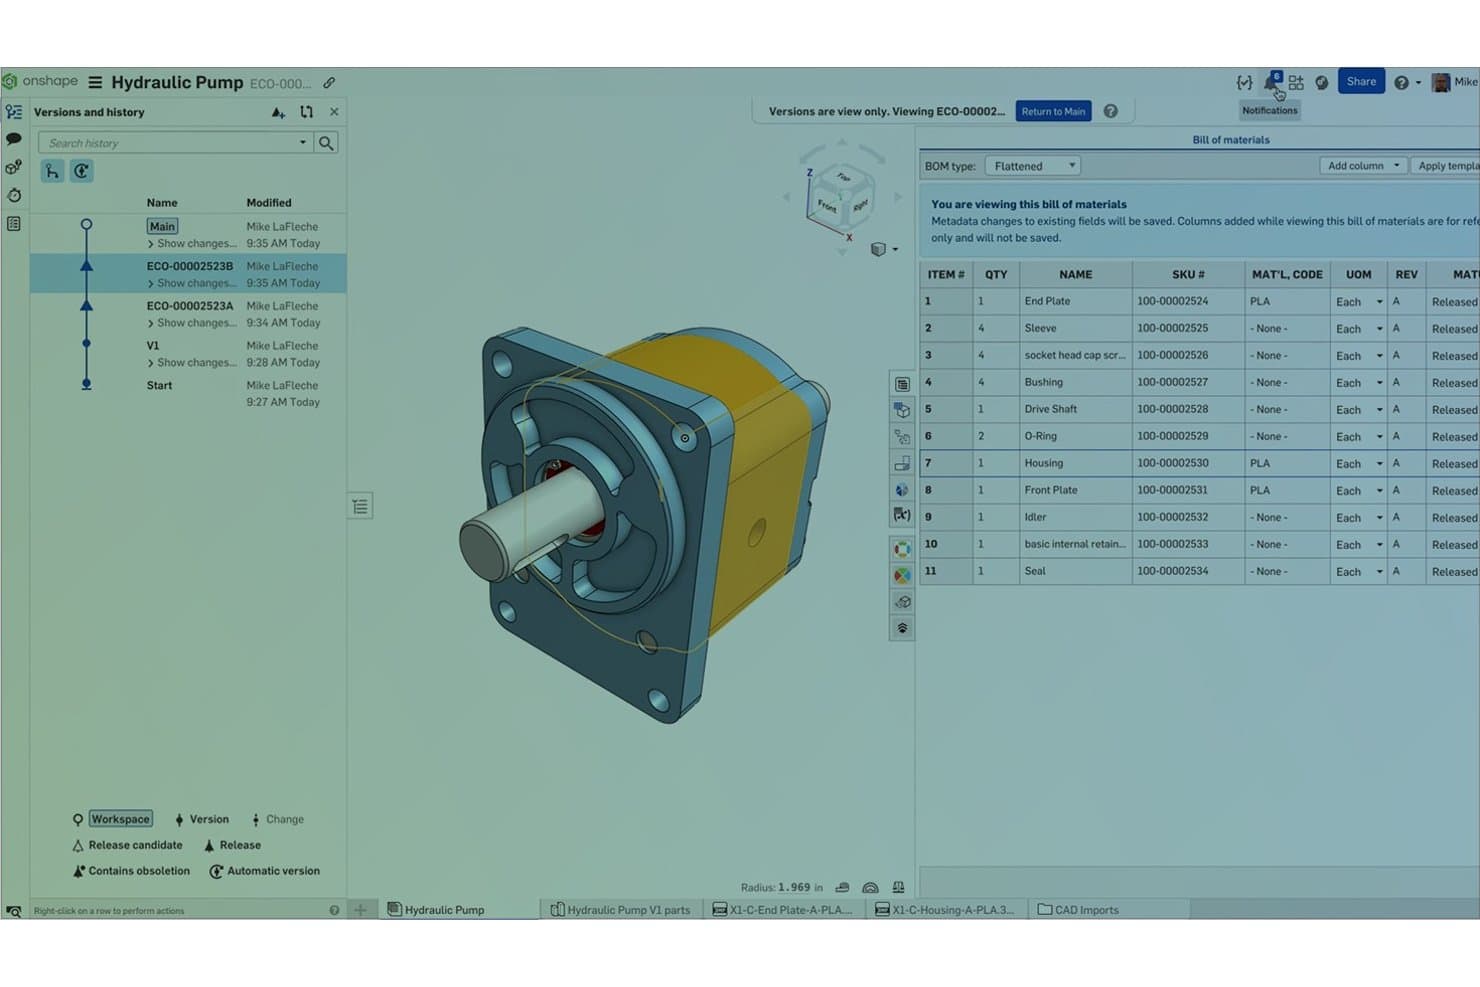This screenshot has width=1480, height=987.
Task: Open BOM type Flattened dropdown
Action: pyautogui.click(x=1033, y=166)
